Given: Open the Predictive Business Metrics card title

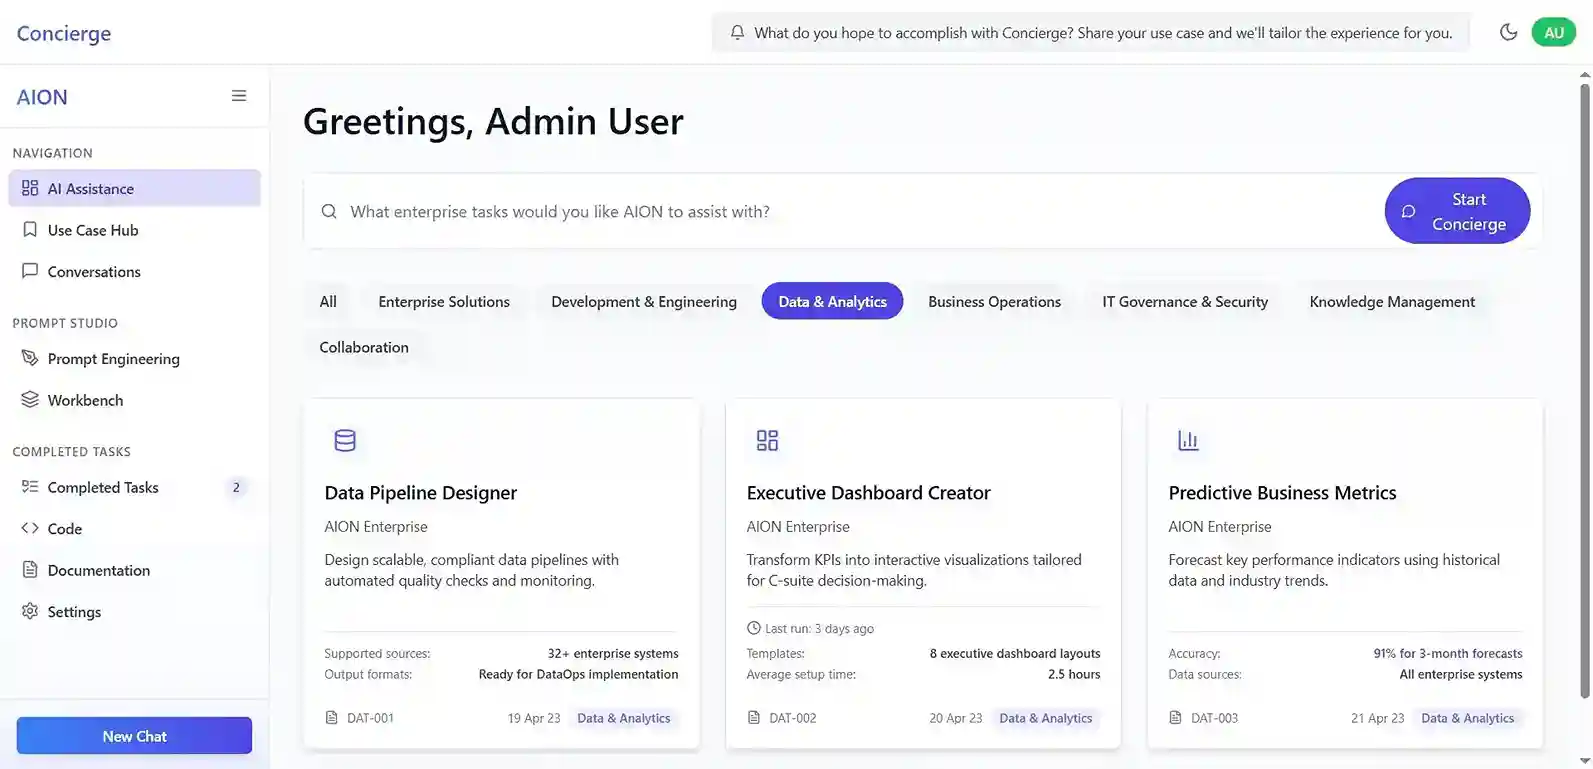Looking at the screenshot, I should click(1282, 492).
